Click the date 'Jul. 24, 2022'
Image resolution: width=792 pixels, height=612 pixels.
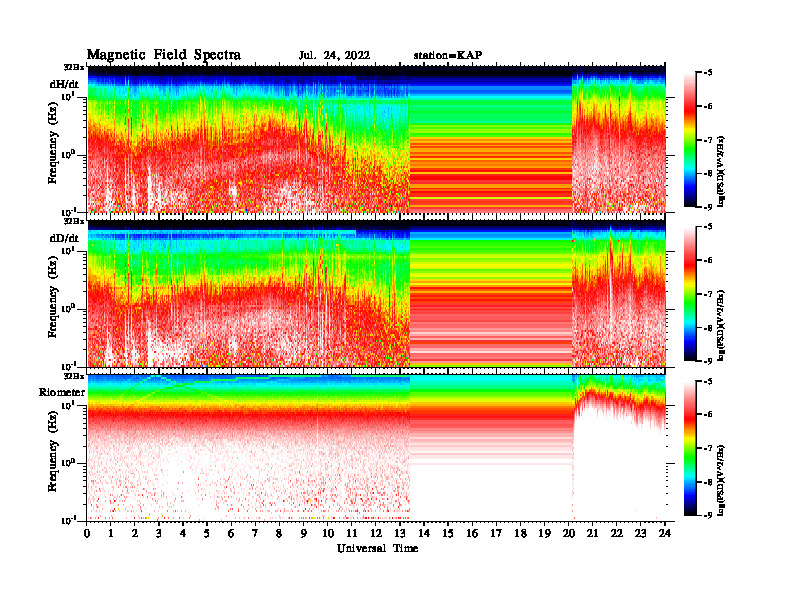point(334,56)
